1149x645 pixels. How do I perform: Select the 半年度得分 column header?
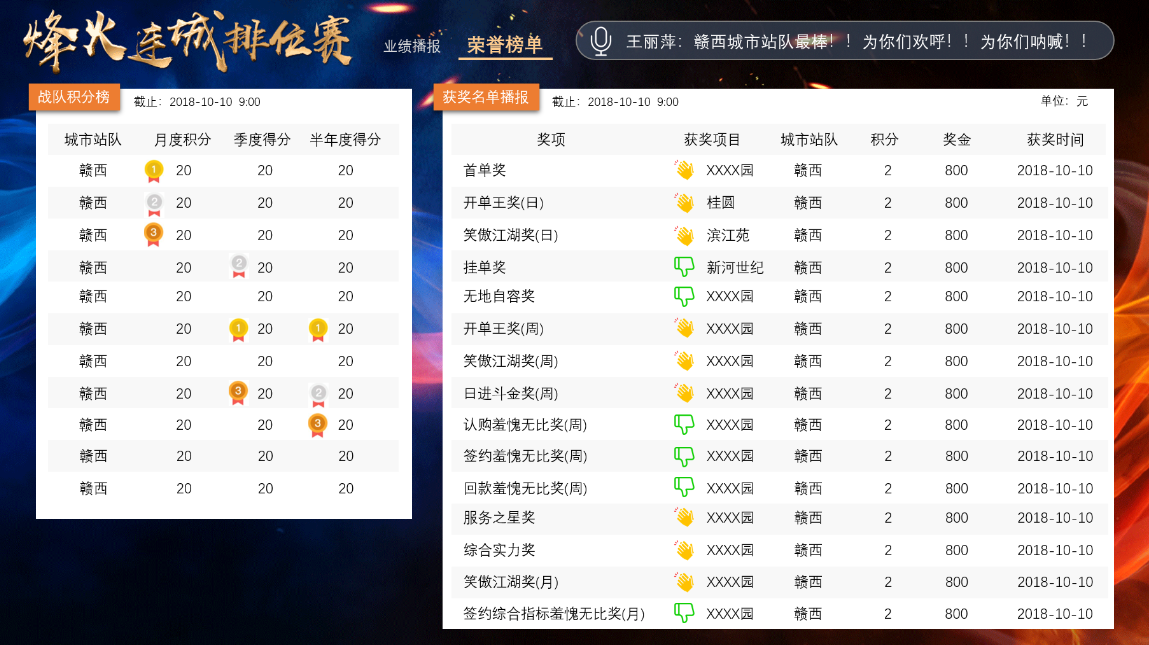coord(345,139)
